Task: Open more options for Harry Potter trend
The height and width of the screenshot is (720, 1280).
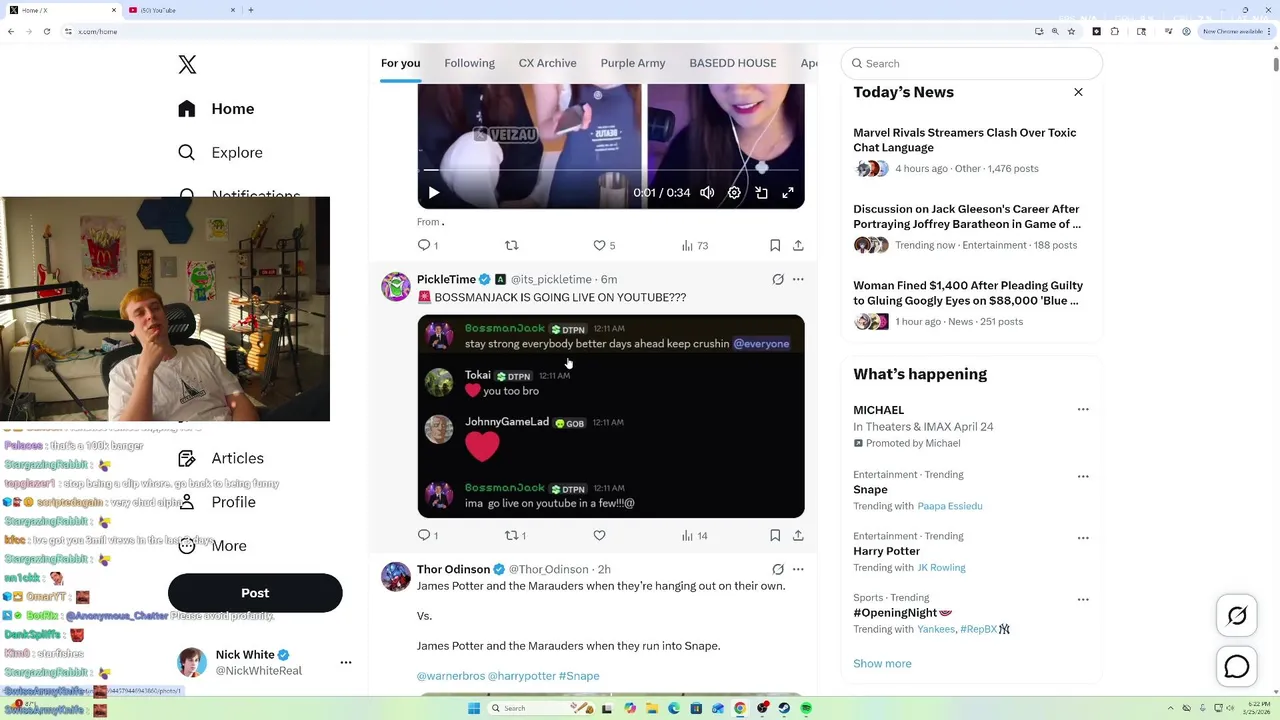Action: click(x=1083, y=538)
